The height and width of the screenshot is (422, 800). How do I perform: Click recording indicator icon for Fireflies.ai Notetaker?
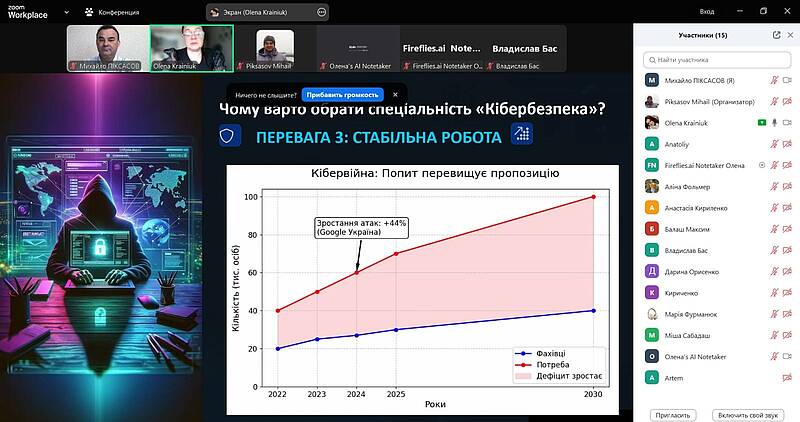pos(762,165)
